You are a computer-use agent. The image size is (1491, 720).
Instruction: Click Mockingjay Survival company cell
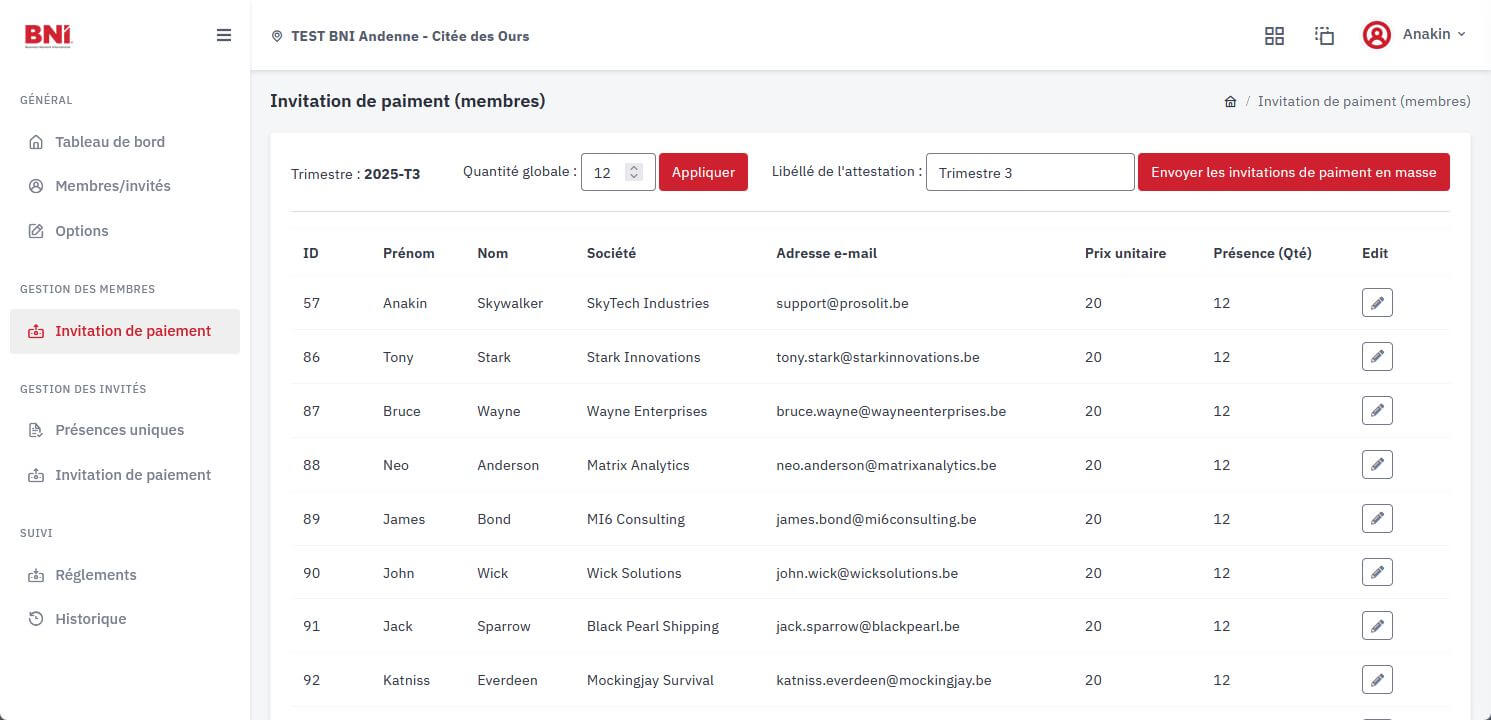(x=650, y=680)
